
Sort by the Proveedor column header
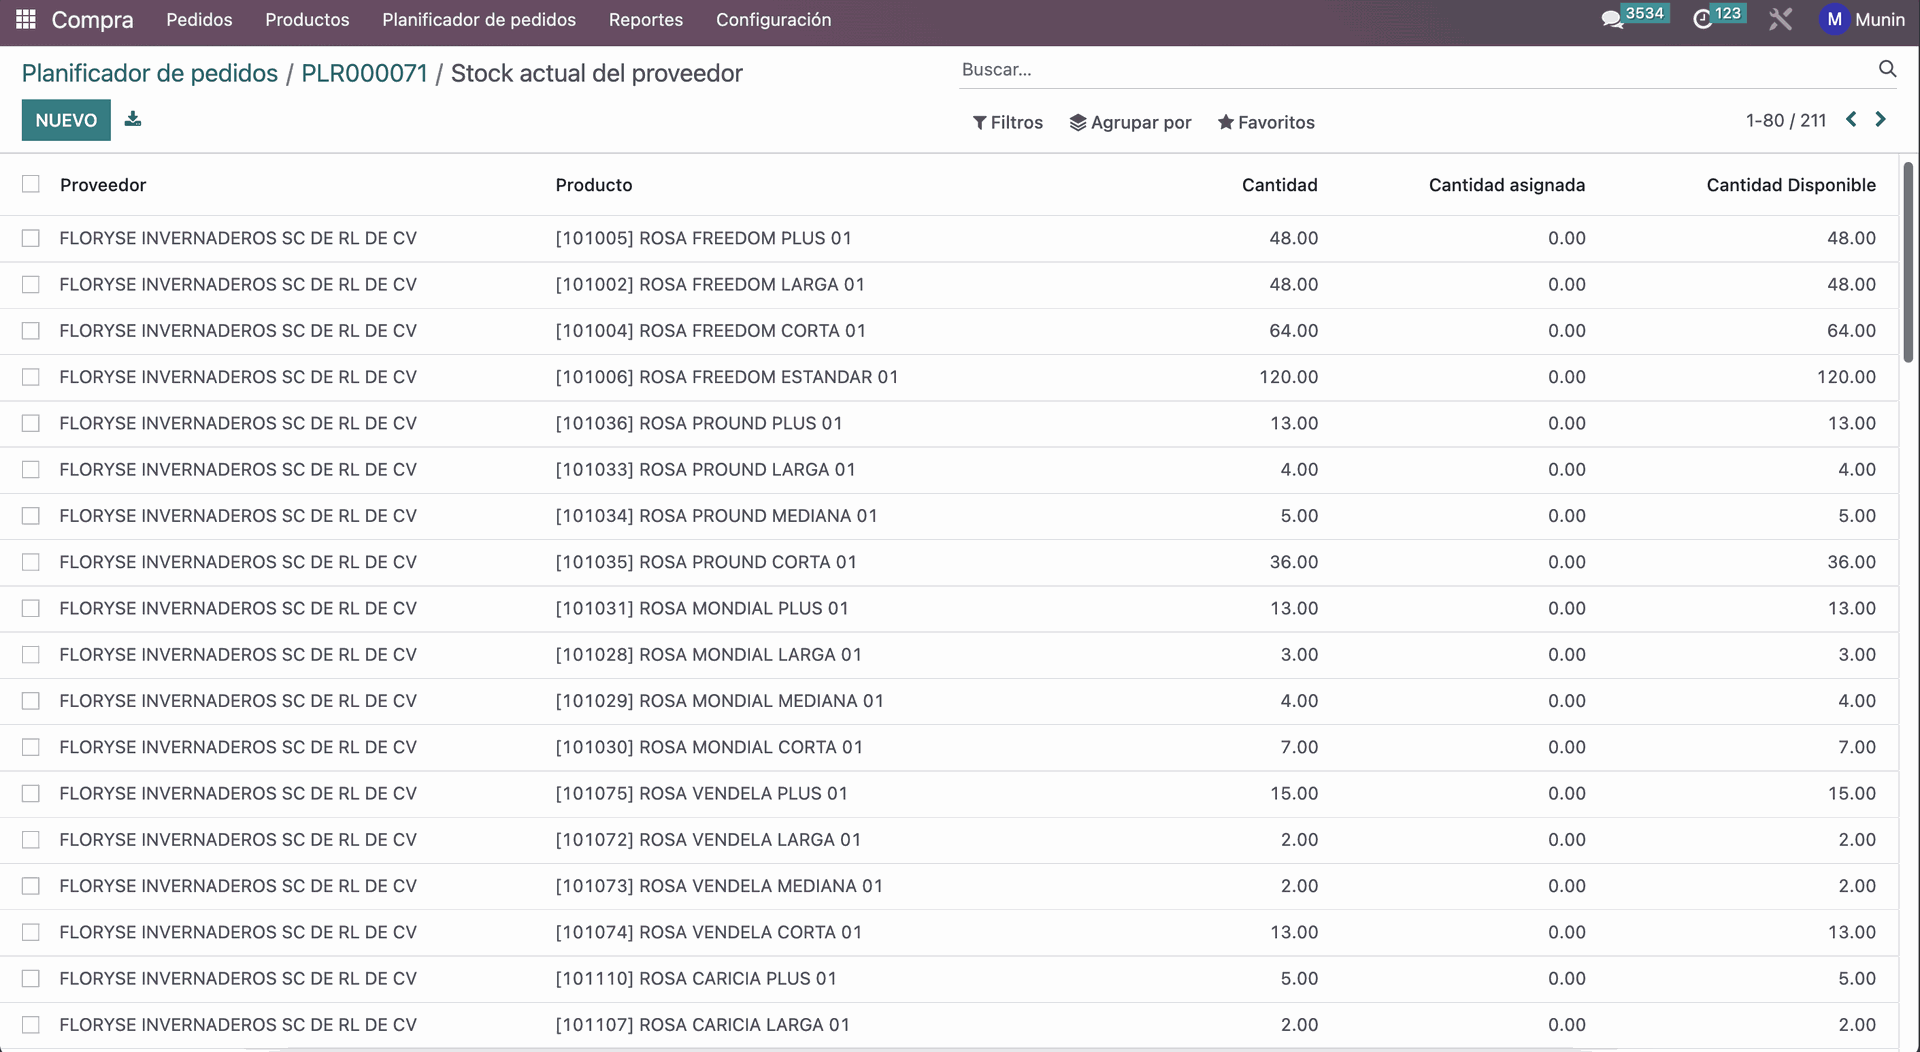[103, 185]
